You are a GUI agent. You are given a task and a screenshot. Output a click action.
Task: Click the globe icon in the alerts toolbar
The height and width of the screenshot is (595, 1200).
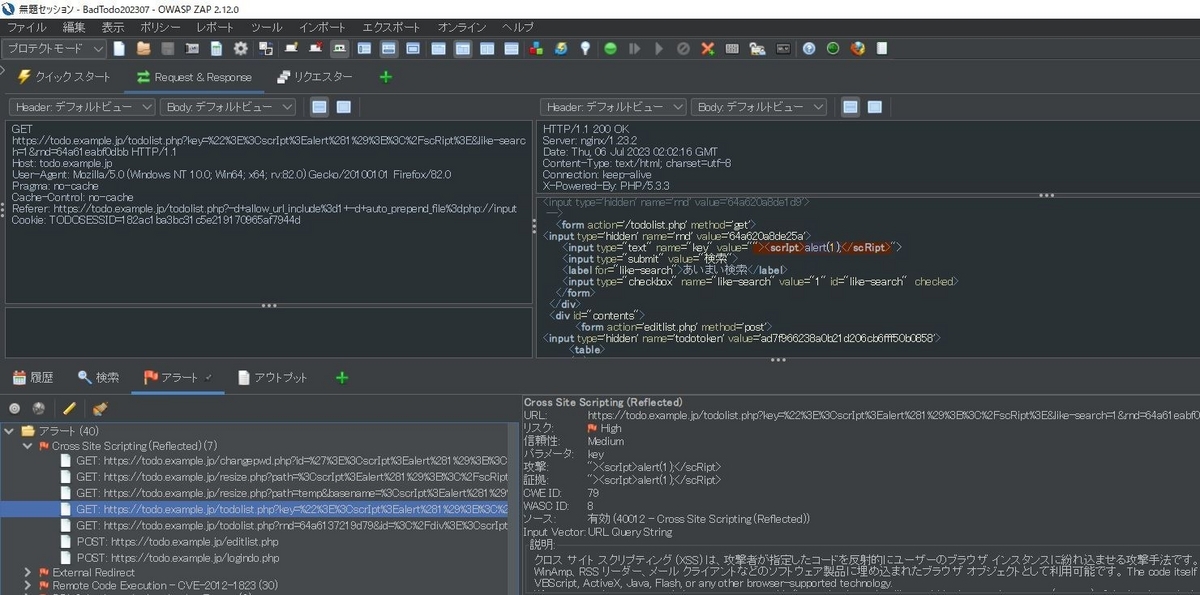(38, 408)
